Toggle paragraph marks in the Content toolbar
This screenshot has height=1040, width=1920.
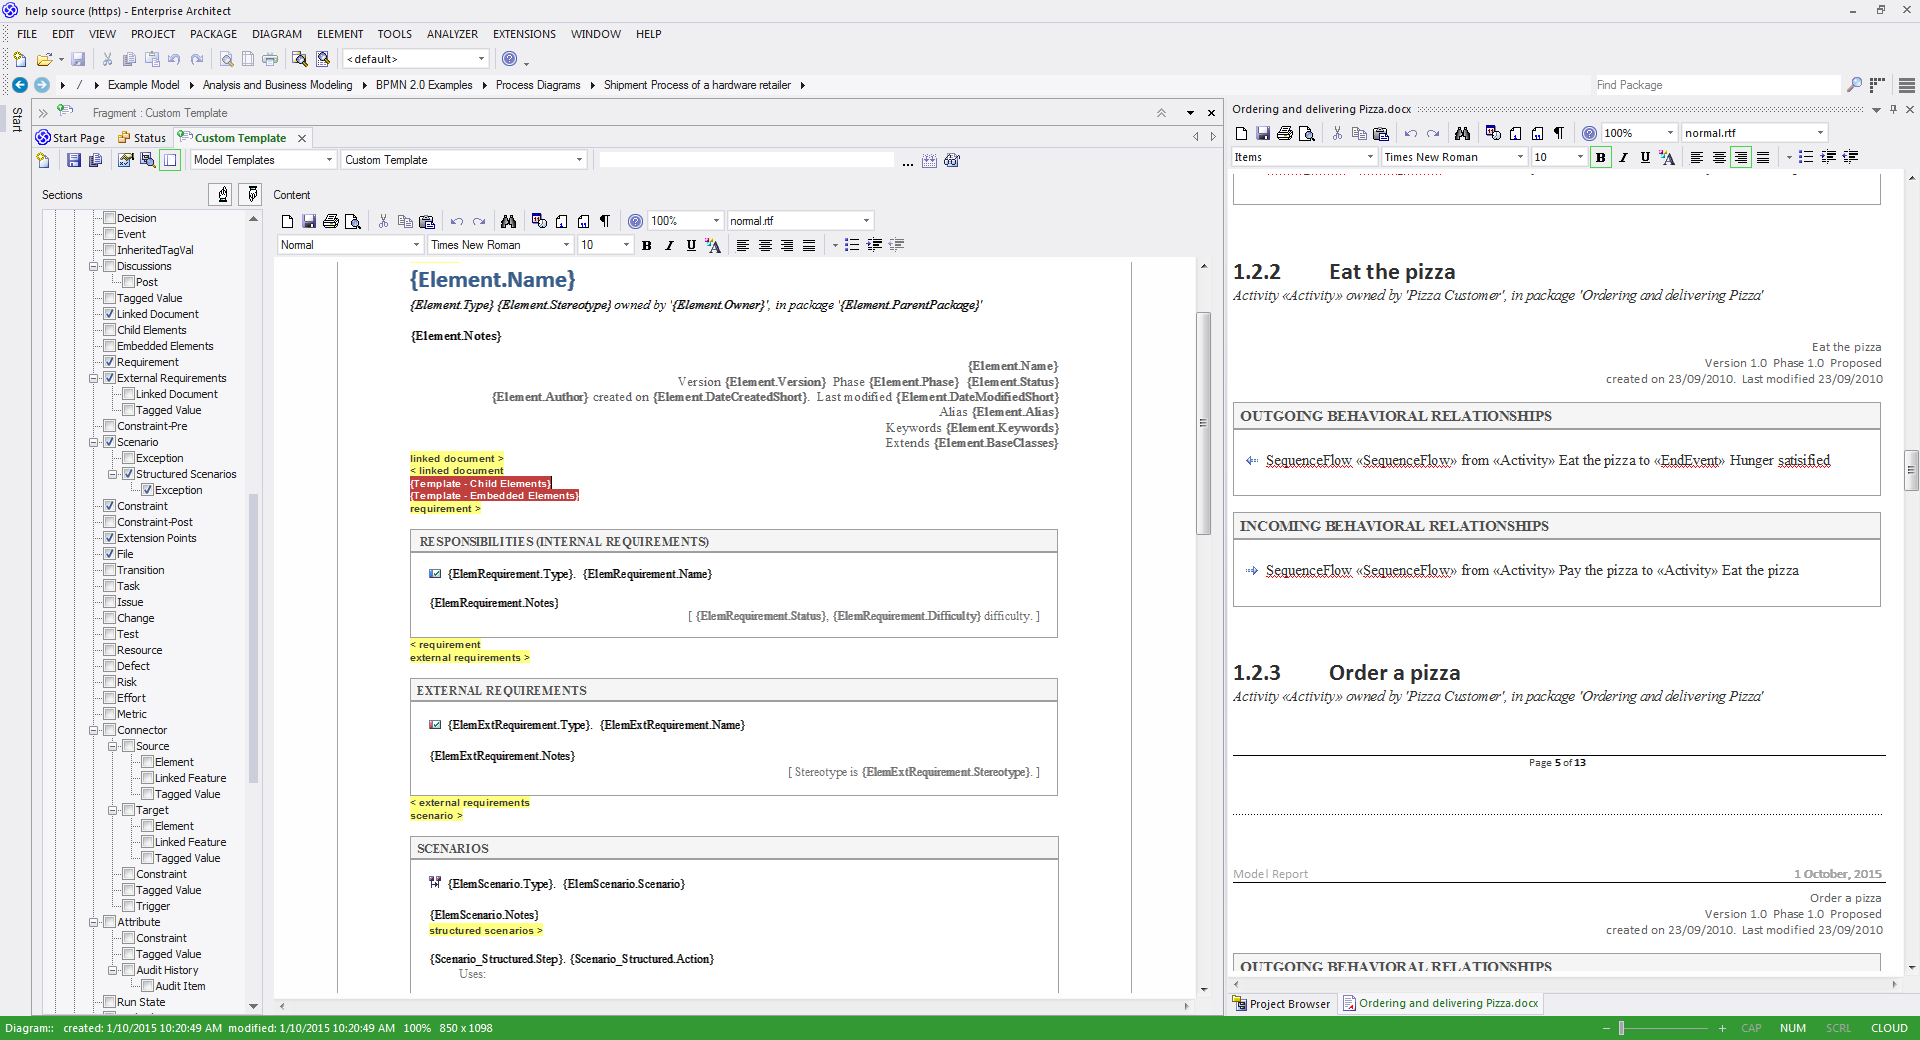coord(605,221)
